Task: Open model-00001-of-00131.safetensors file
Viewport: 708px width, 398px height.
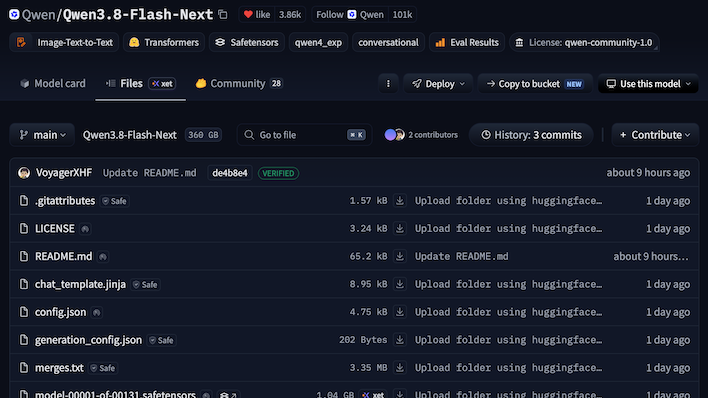Action: (115, 394)
